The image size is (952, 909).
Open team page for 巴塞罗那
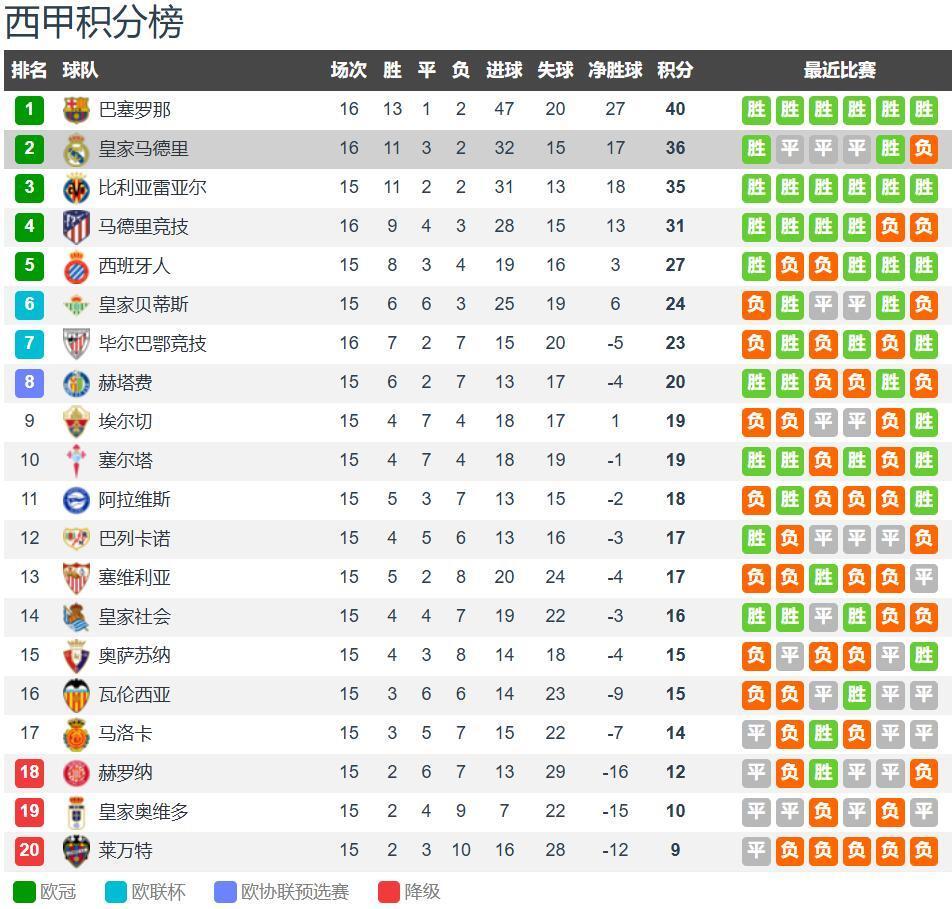135,109
